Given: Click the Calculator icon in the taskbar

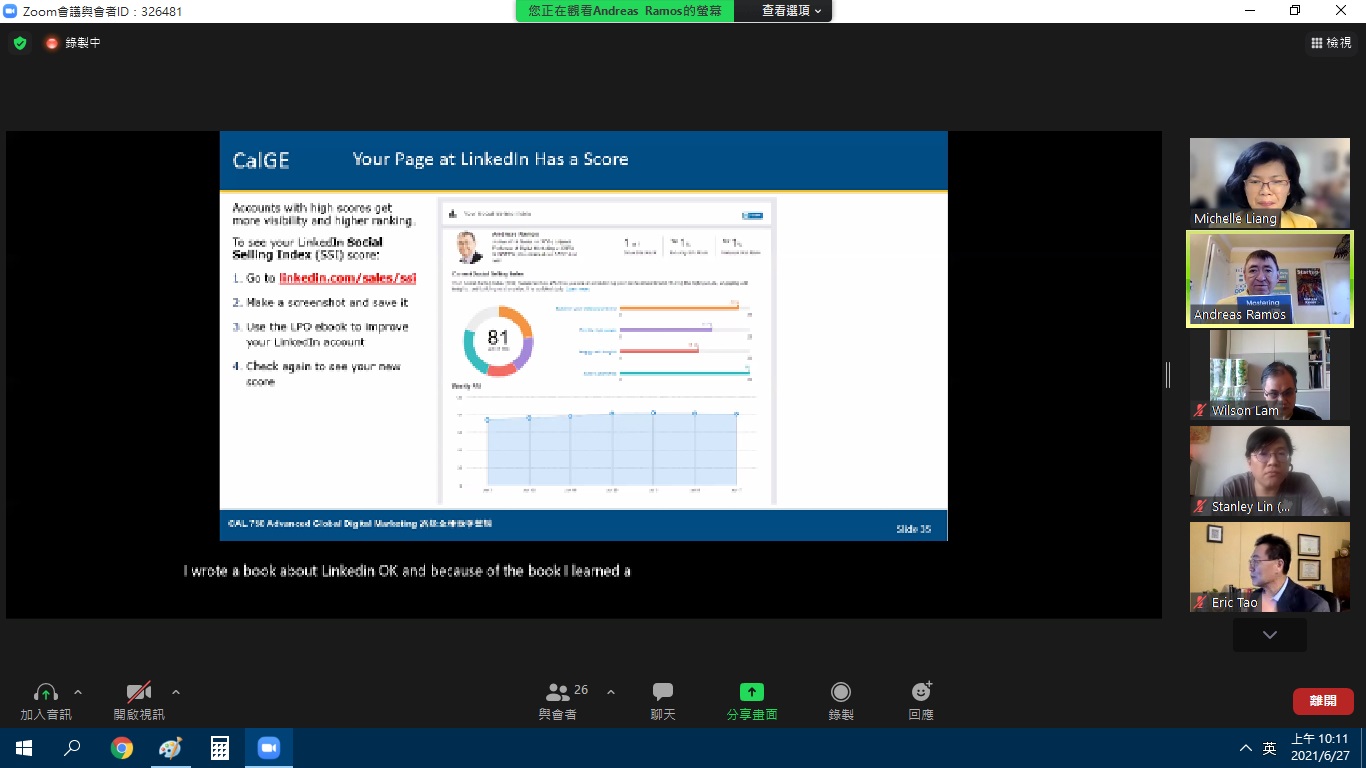Looking at the screenshot, I should pos(219,748).
